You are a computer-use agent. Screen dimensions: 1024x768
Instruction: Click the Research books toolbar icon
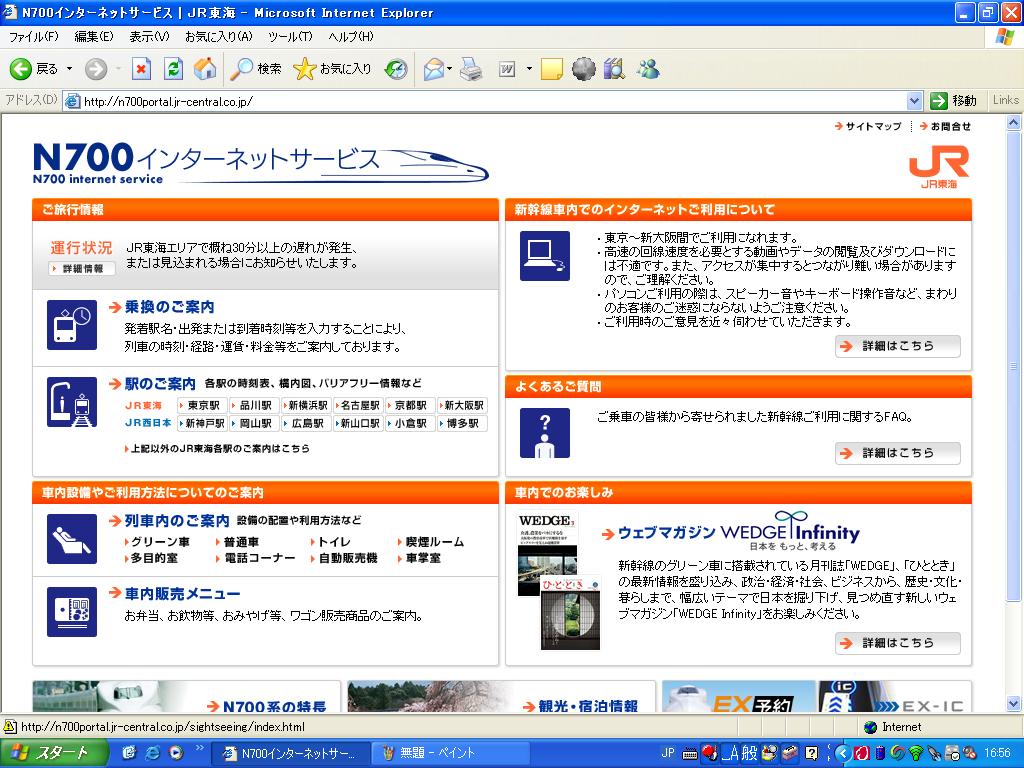[x=615, y=69]
